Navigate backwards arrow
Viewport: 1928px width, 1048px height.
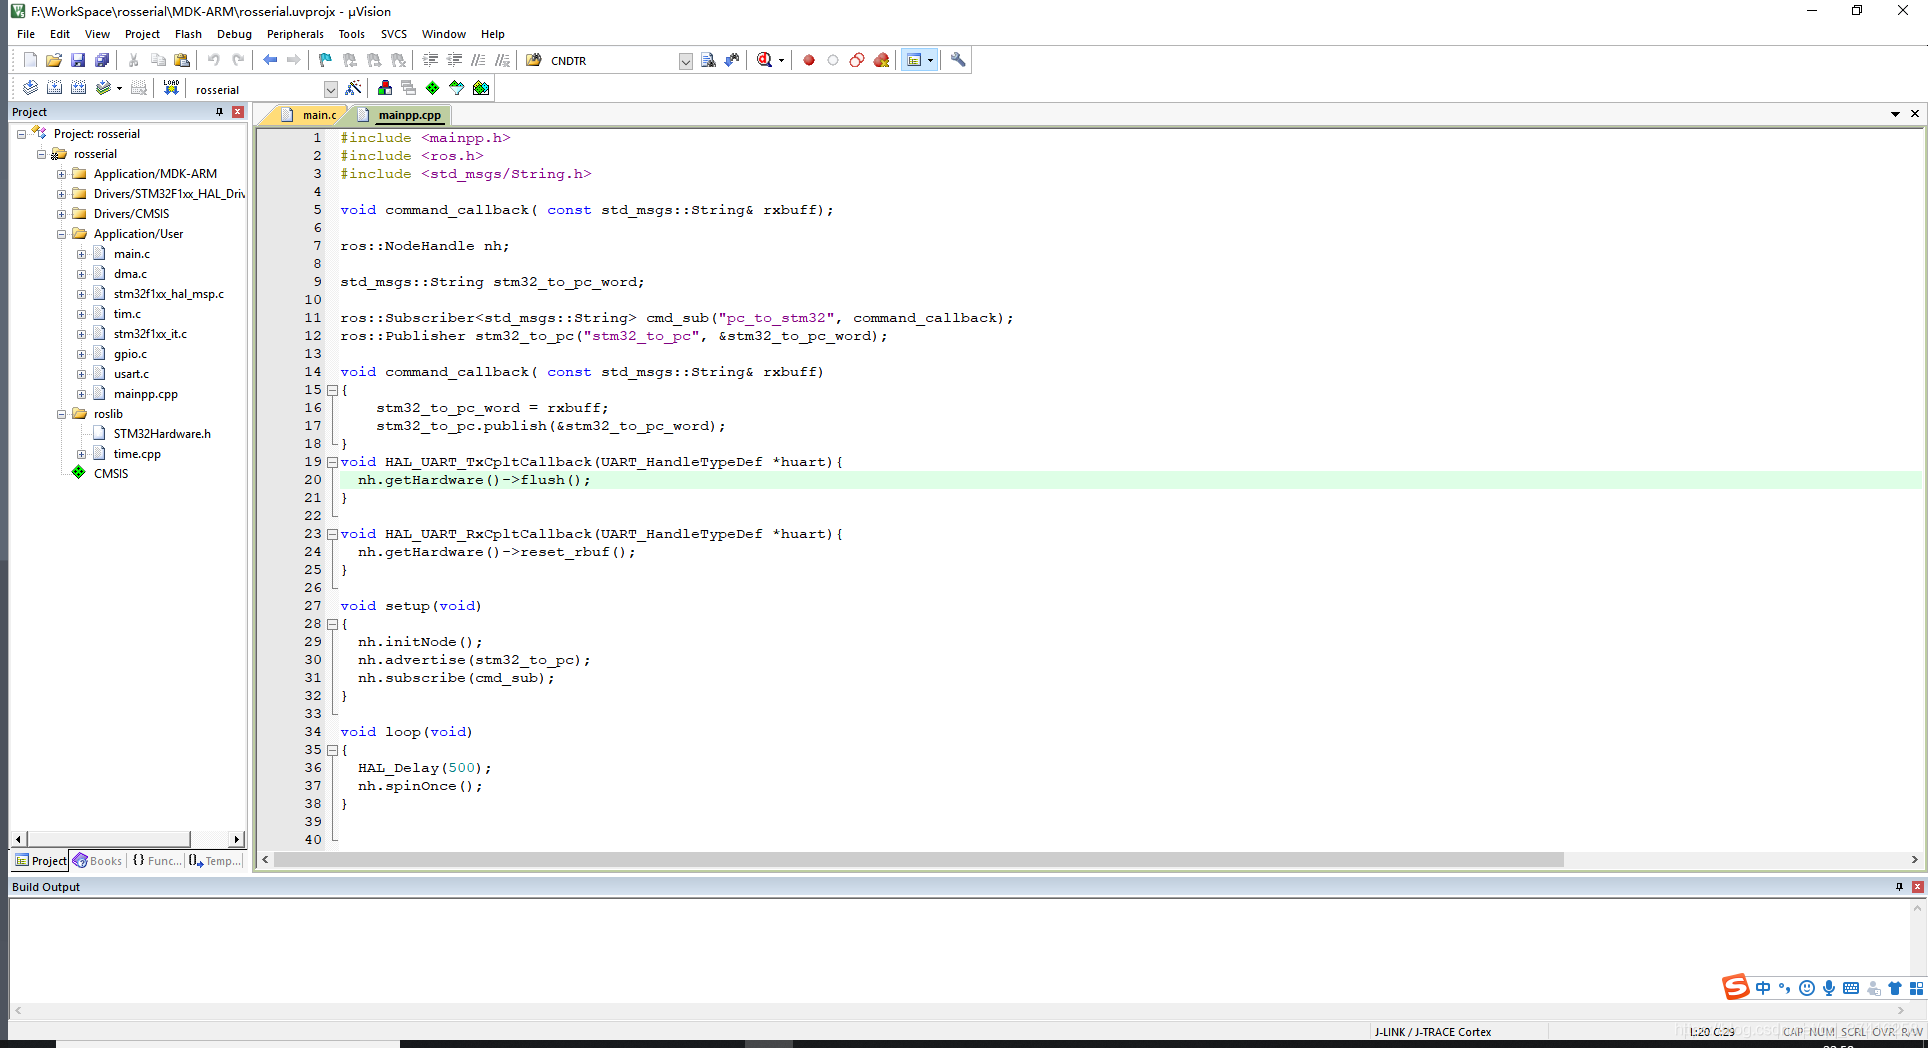click(x=270, y=60)
